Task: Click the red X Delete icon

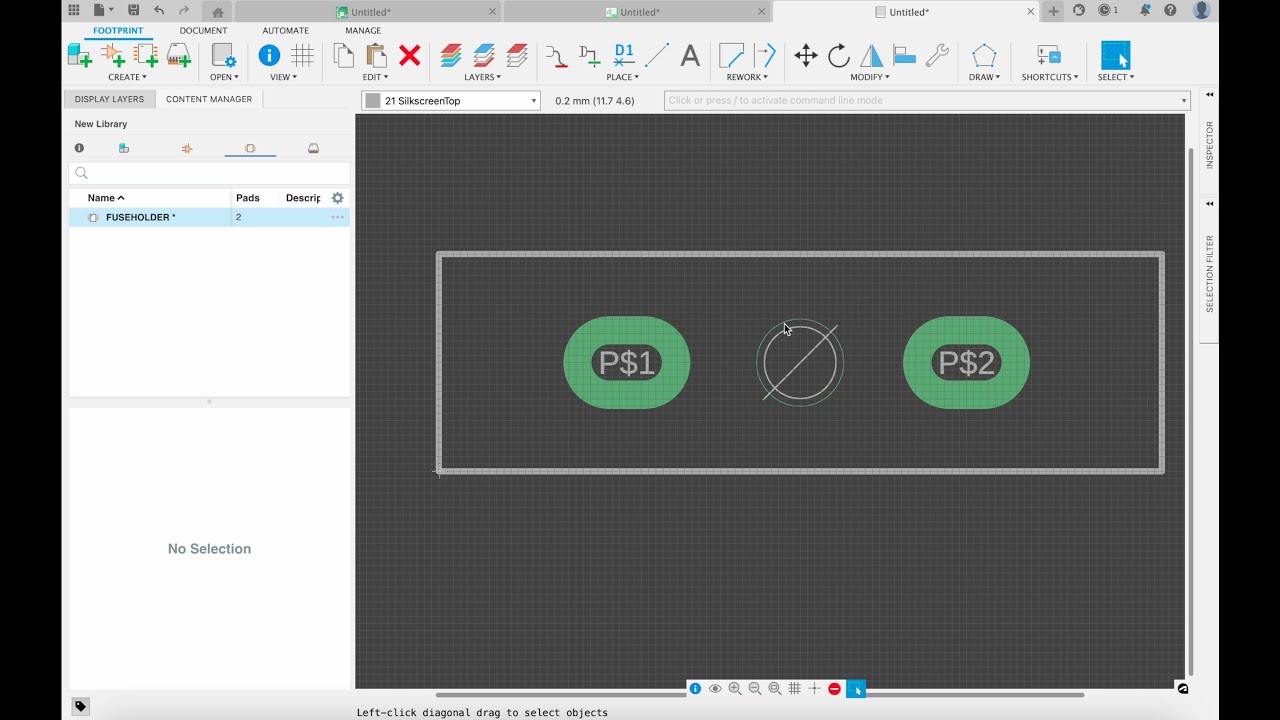Action: pyautogui.click(x=410, y=56)
